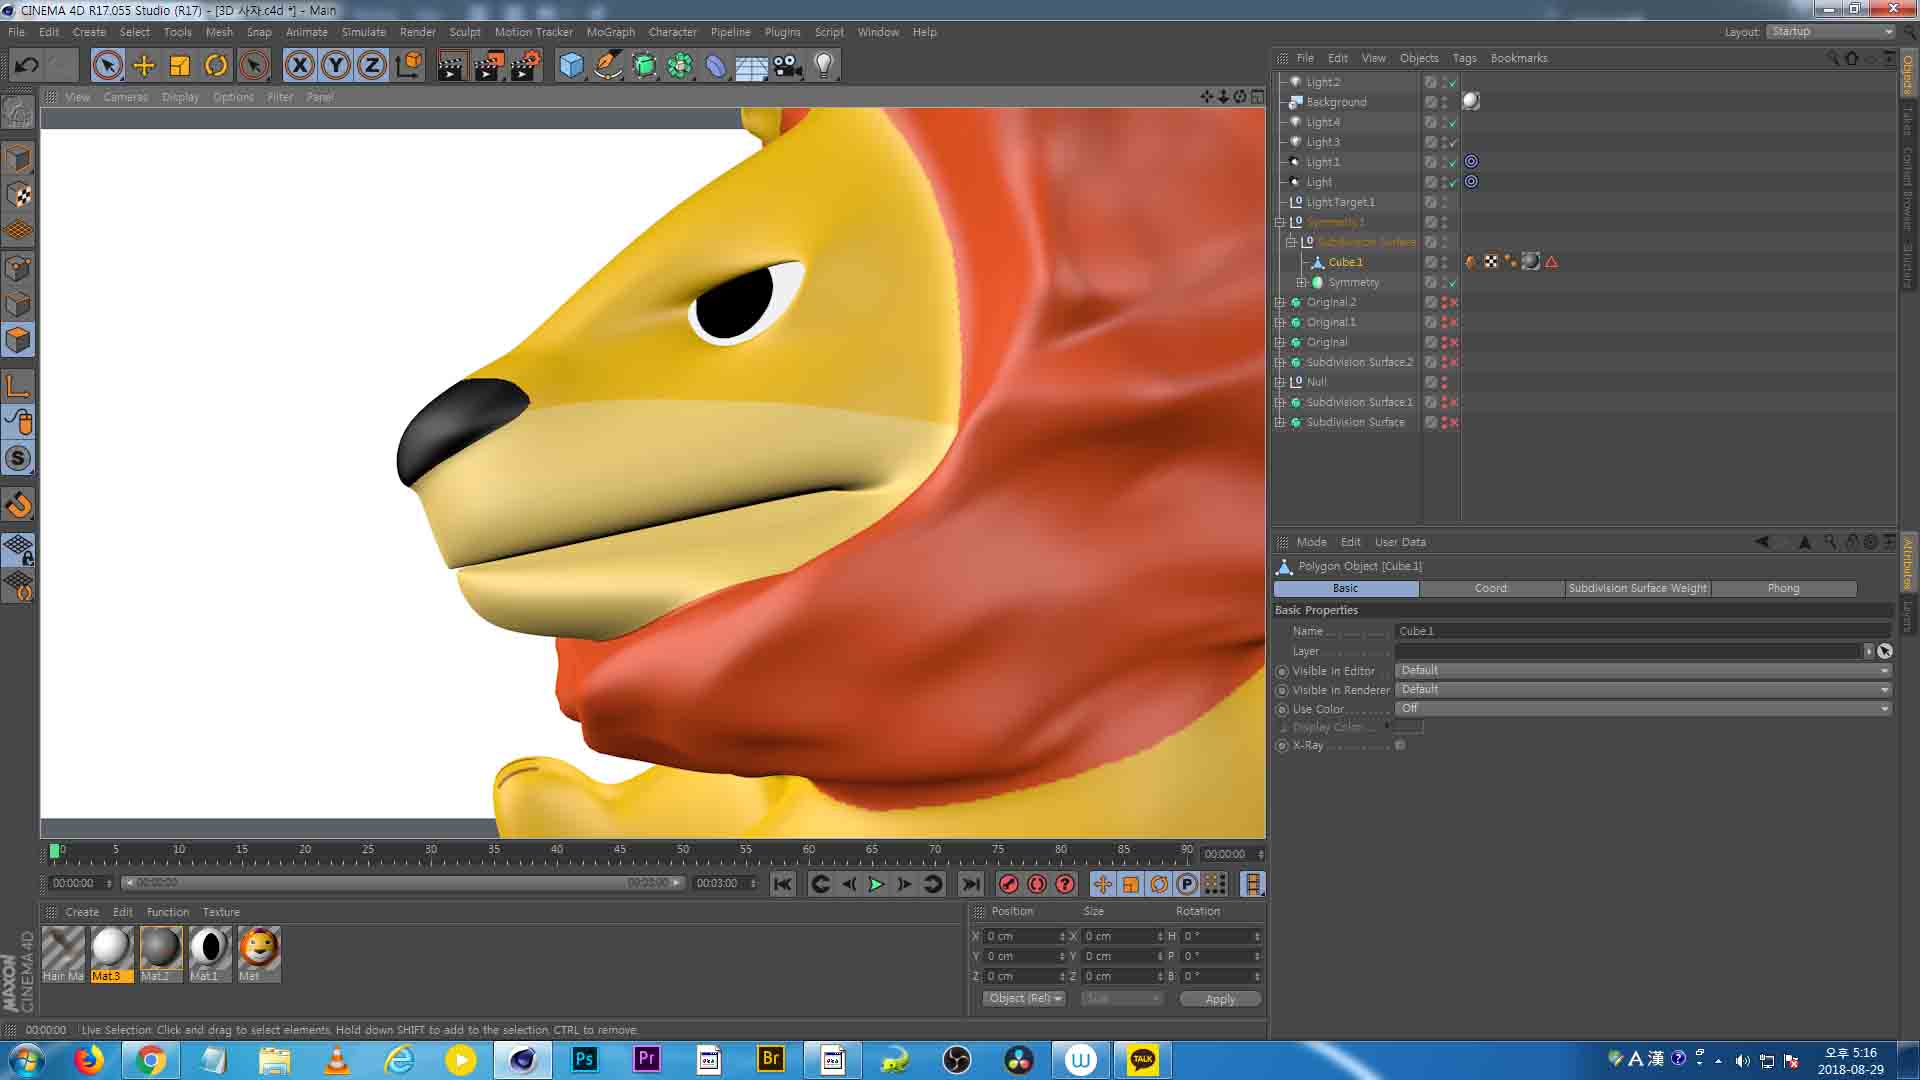Open the Object (Rel) dropdown
This screenshot has width=1920, height=1080.
click(1024, 999)
